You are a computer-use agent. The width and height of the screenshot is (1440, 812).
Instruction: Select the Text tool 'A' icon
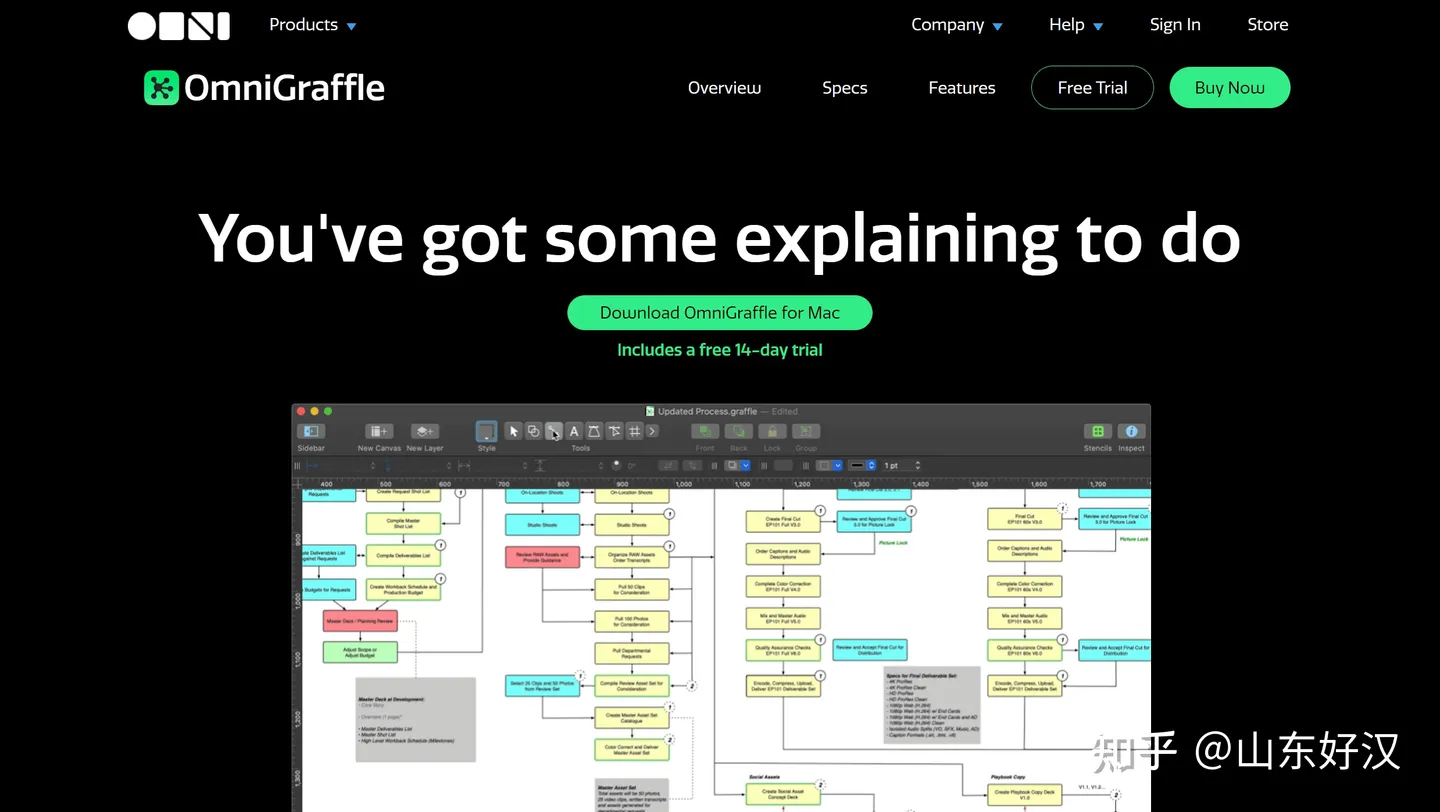(x=574, y=431)
